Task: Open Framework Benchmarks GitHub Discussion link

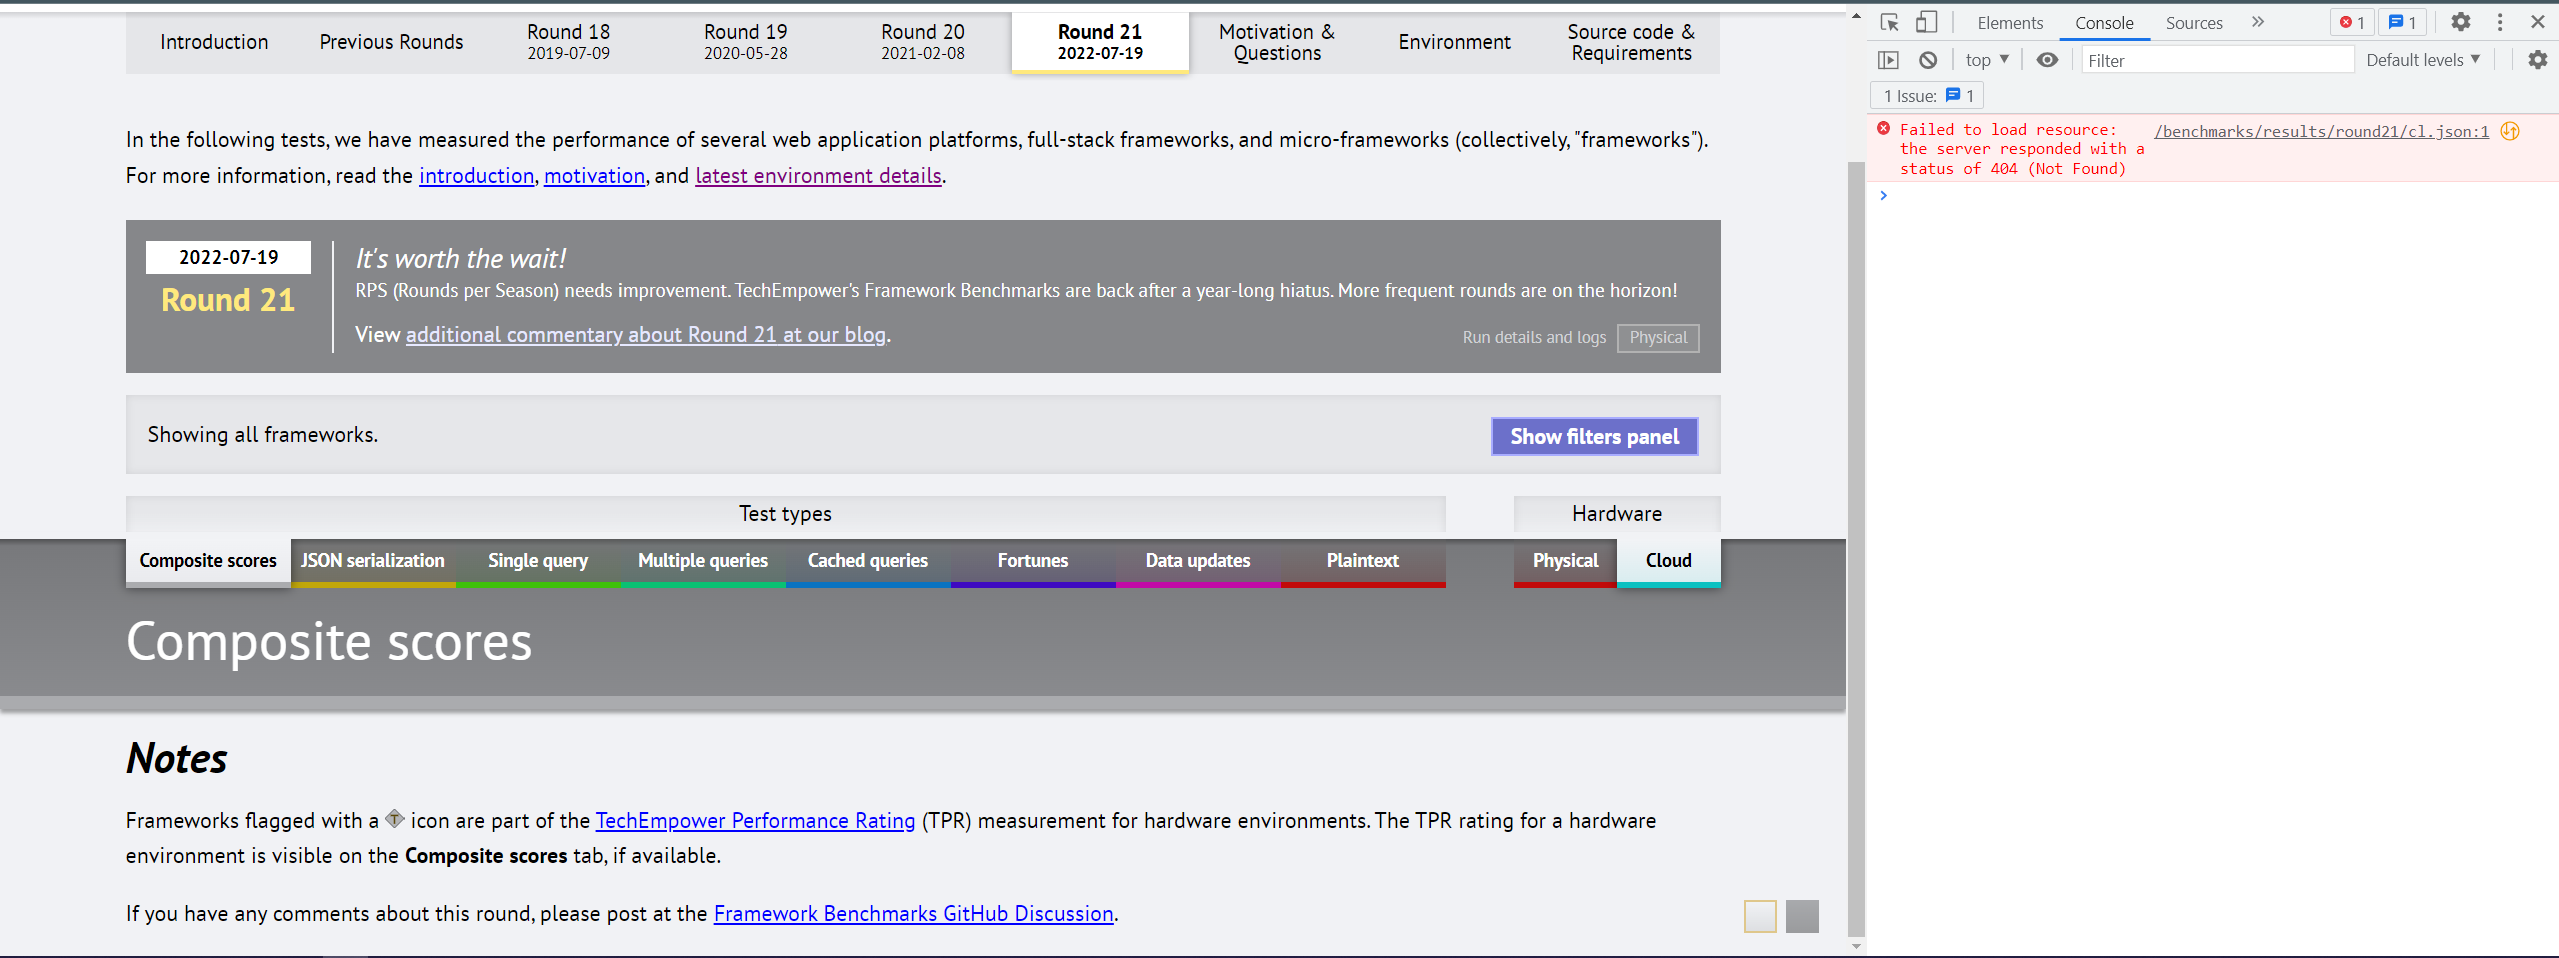Action: coord(914,913)
